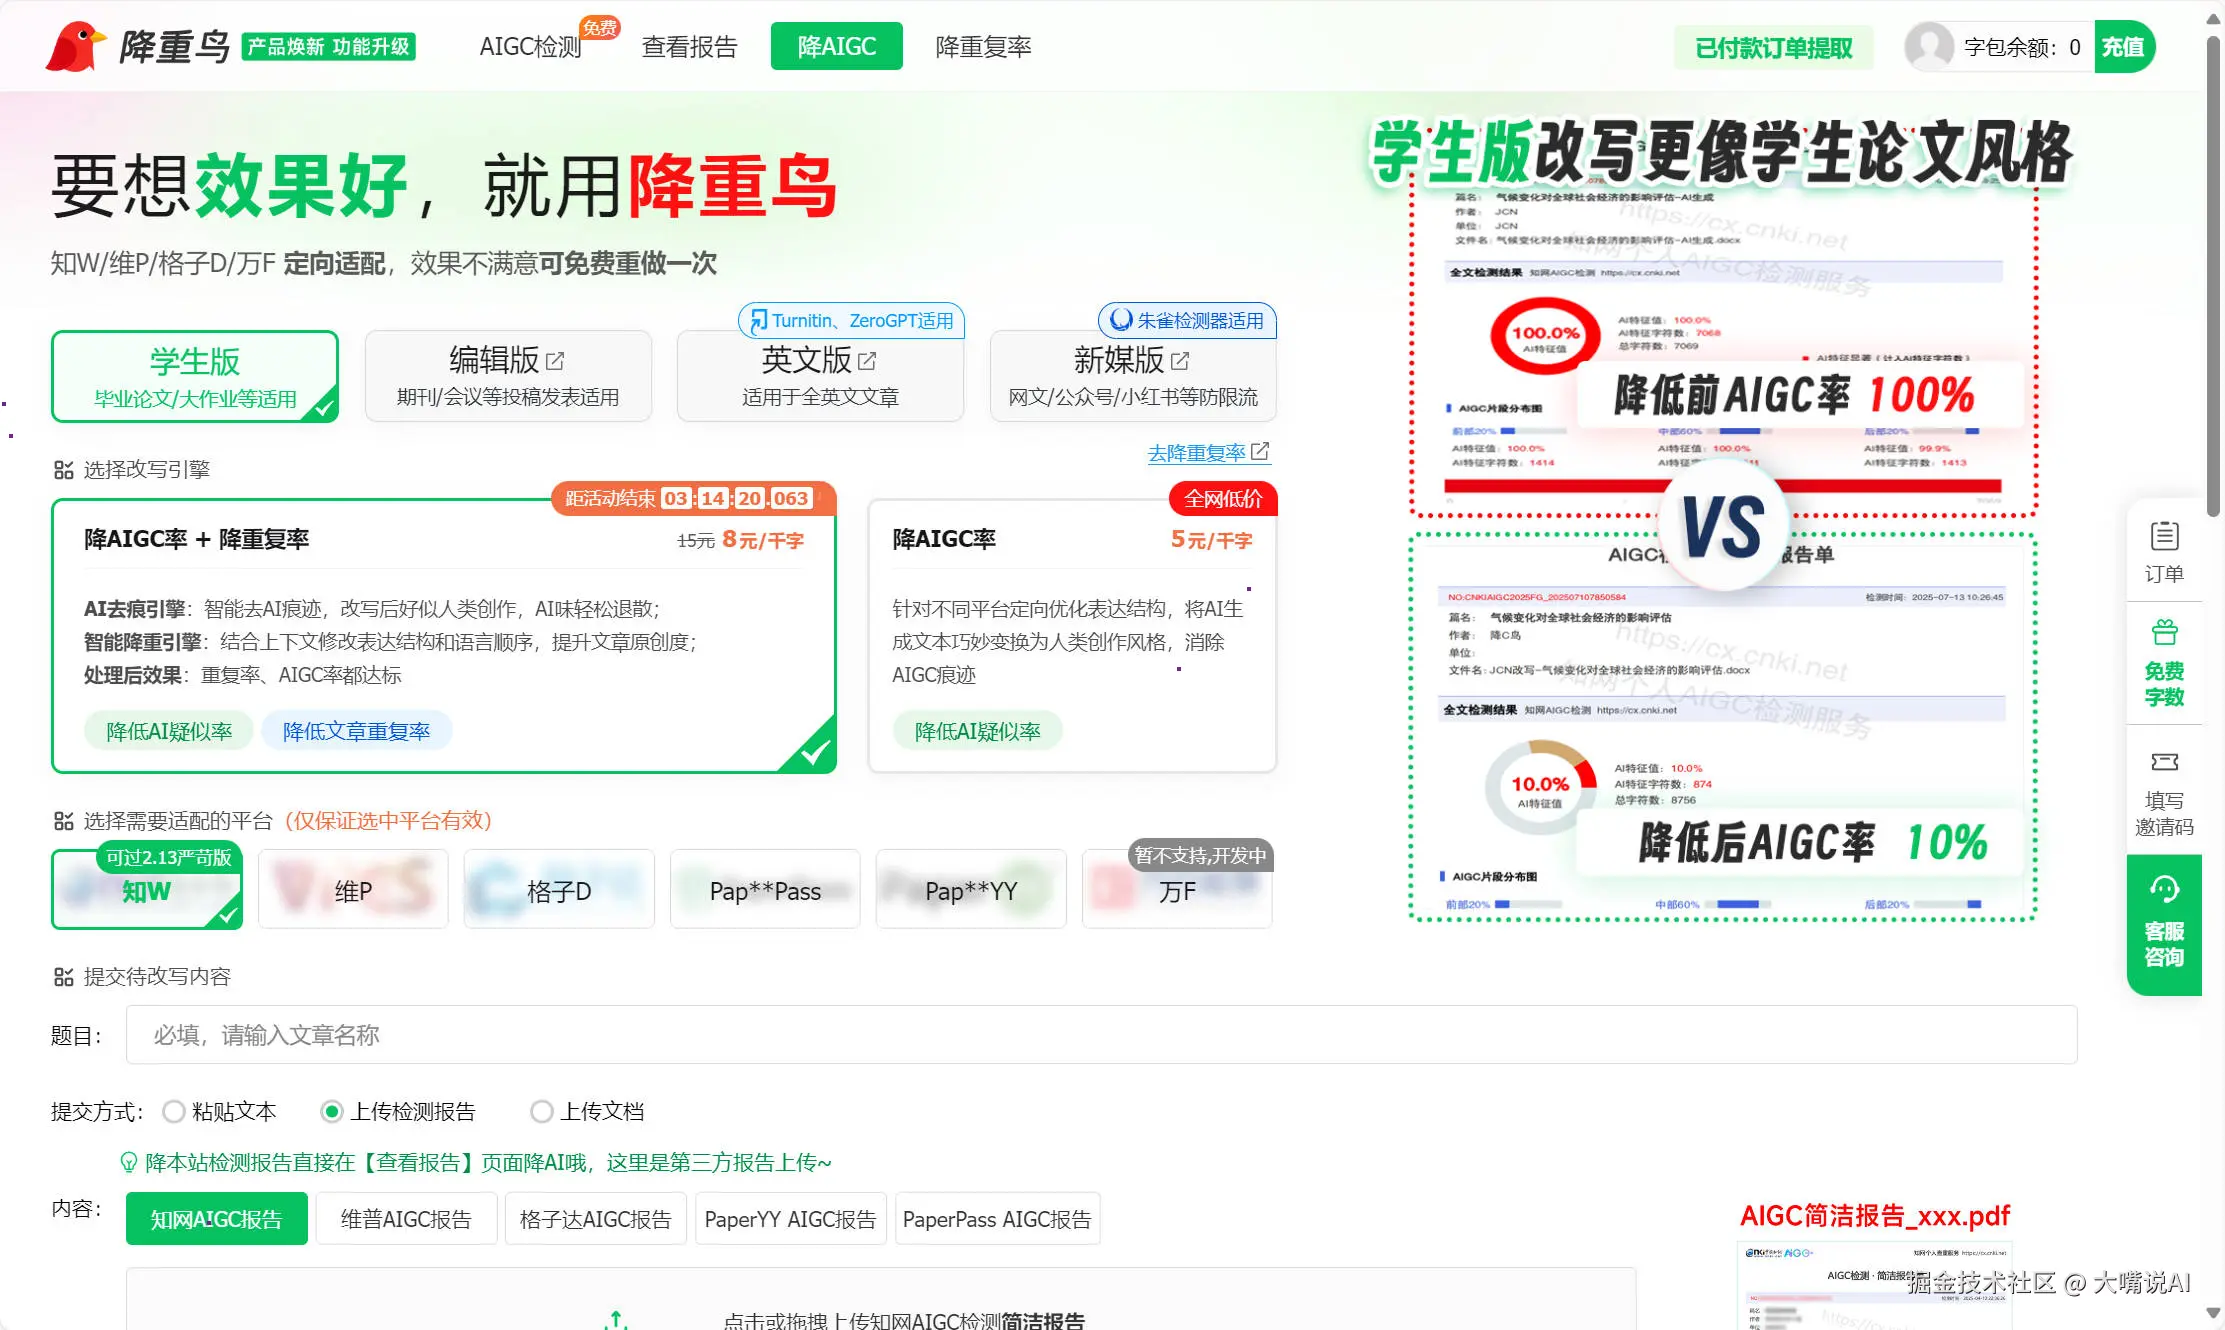Open the 查看报告 nav tab
2225x1330 pixels.
click(x=689, y=46)
